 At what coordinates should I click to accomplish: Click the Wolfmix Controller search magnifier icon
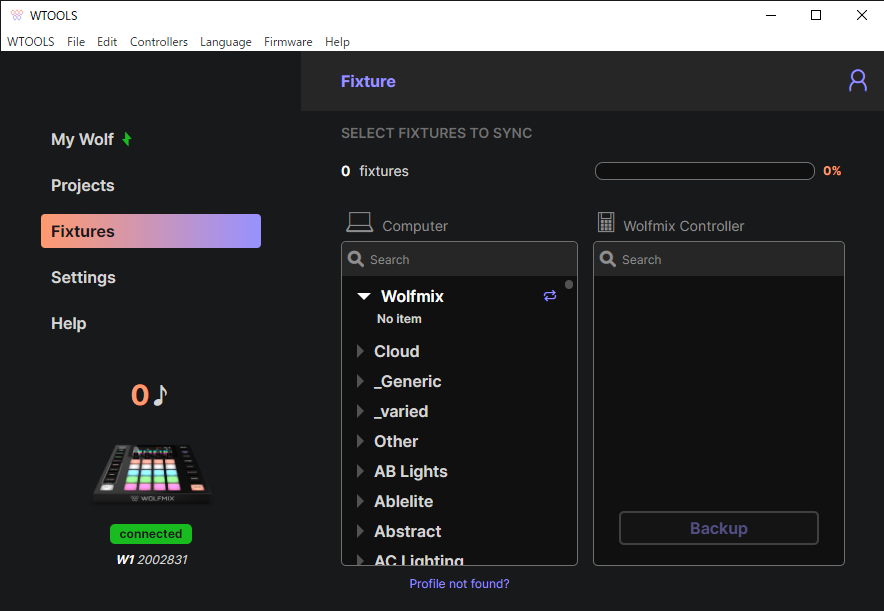coord(608,259)
